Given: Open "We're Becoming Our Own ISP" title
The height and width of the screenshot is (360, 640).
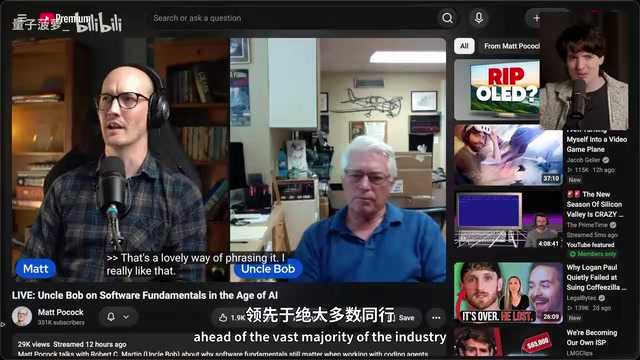Looking at the screenshot, I should 591,338.
